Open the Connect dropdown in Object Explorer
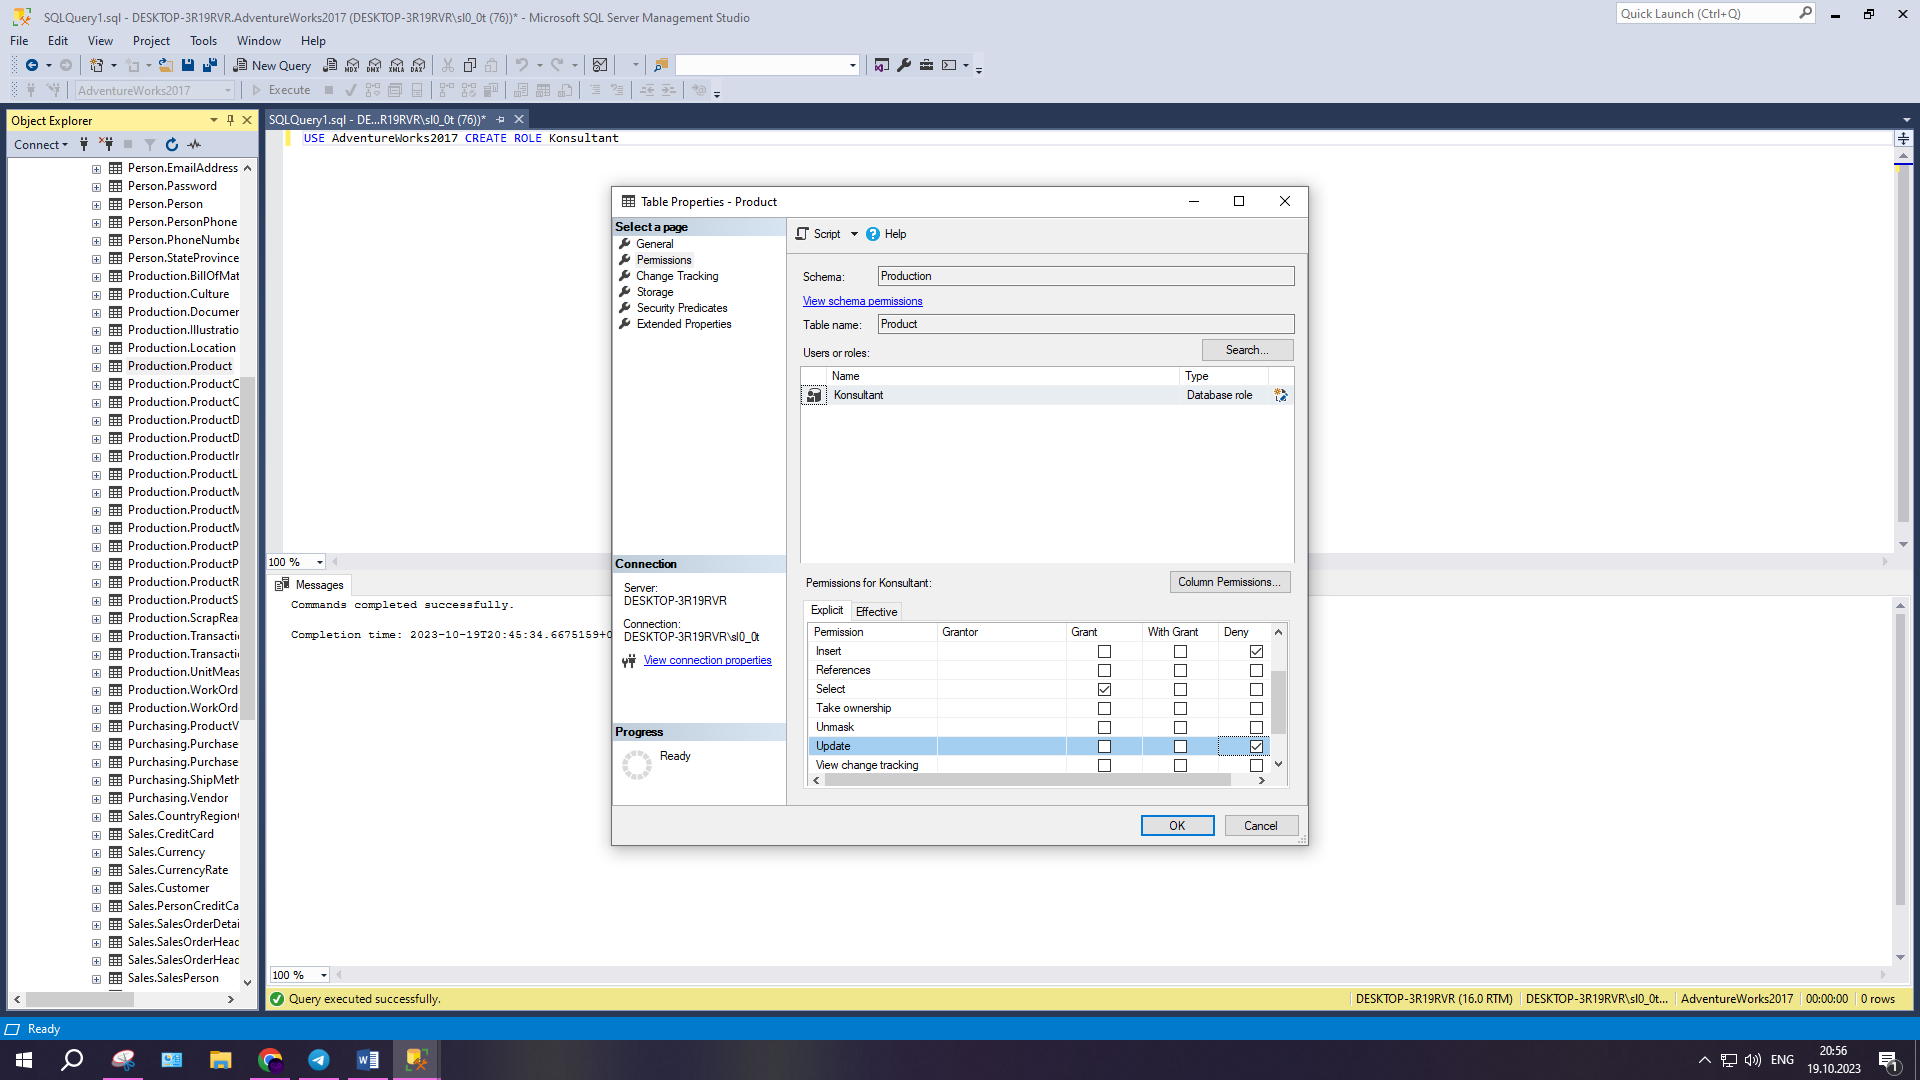This screenshot has width=1920, height=1080. pos(41,145)
